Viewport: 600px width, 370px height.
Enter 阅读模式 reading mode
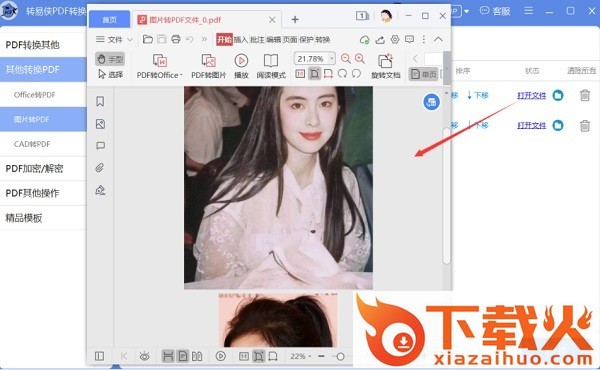[x=271, y=66]
